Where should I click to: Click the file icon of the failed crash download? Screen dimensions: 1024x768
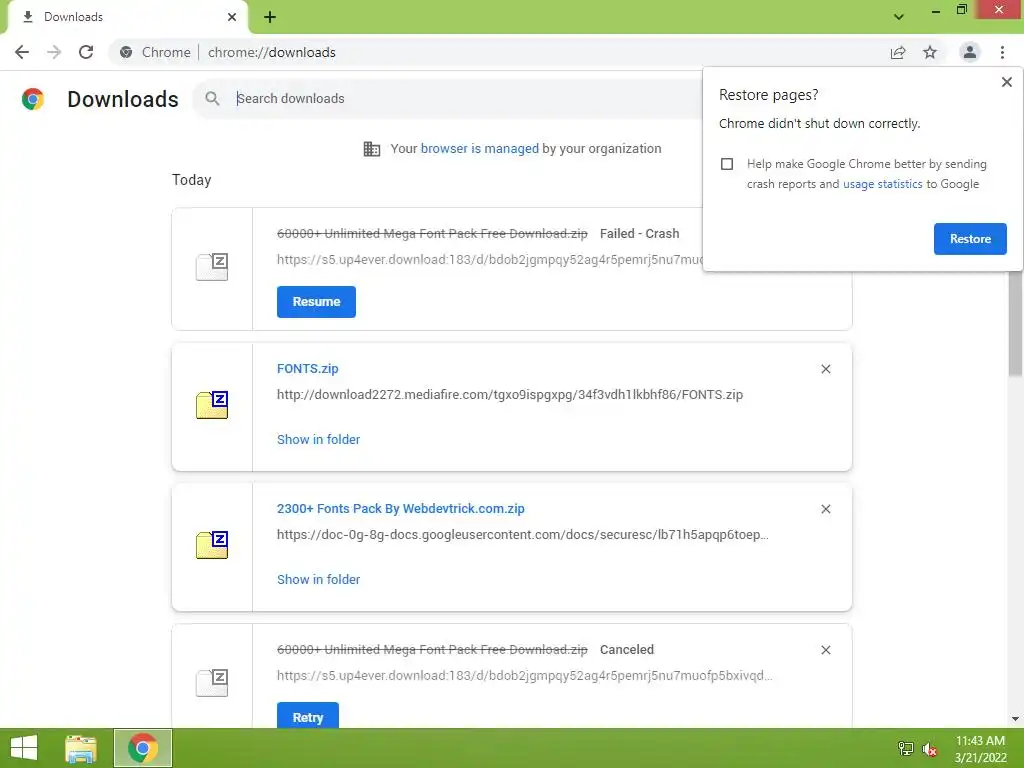pyautogui.click(x=212, y=266)
